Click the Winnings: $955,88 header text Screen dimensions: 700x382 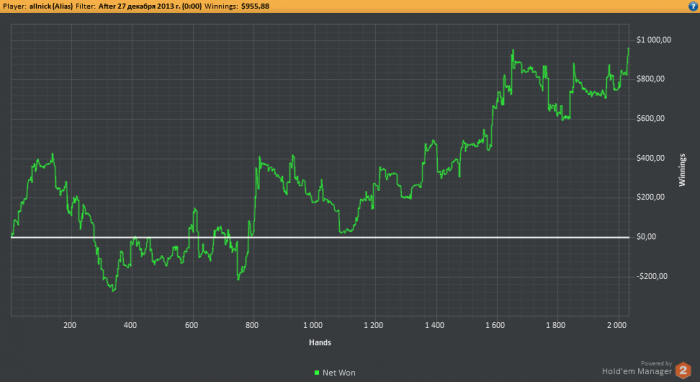pyautogui.click(x=237, y=6)
